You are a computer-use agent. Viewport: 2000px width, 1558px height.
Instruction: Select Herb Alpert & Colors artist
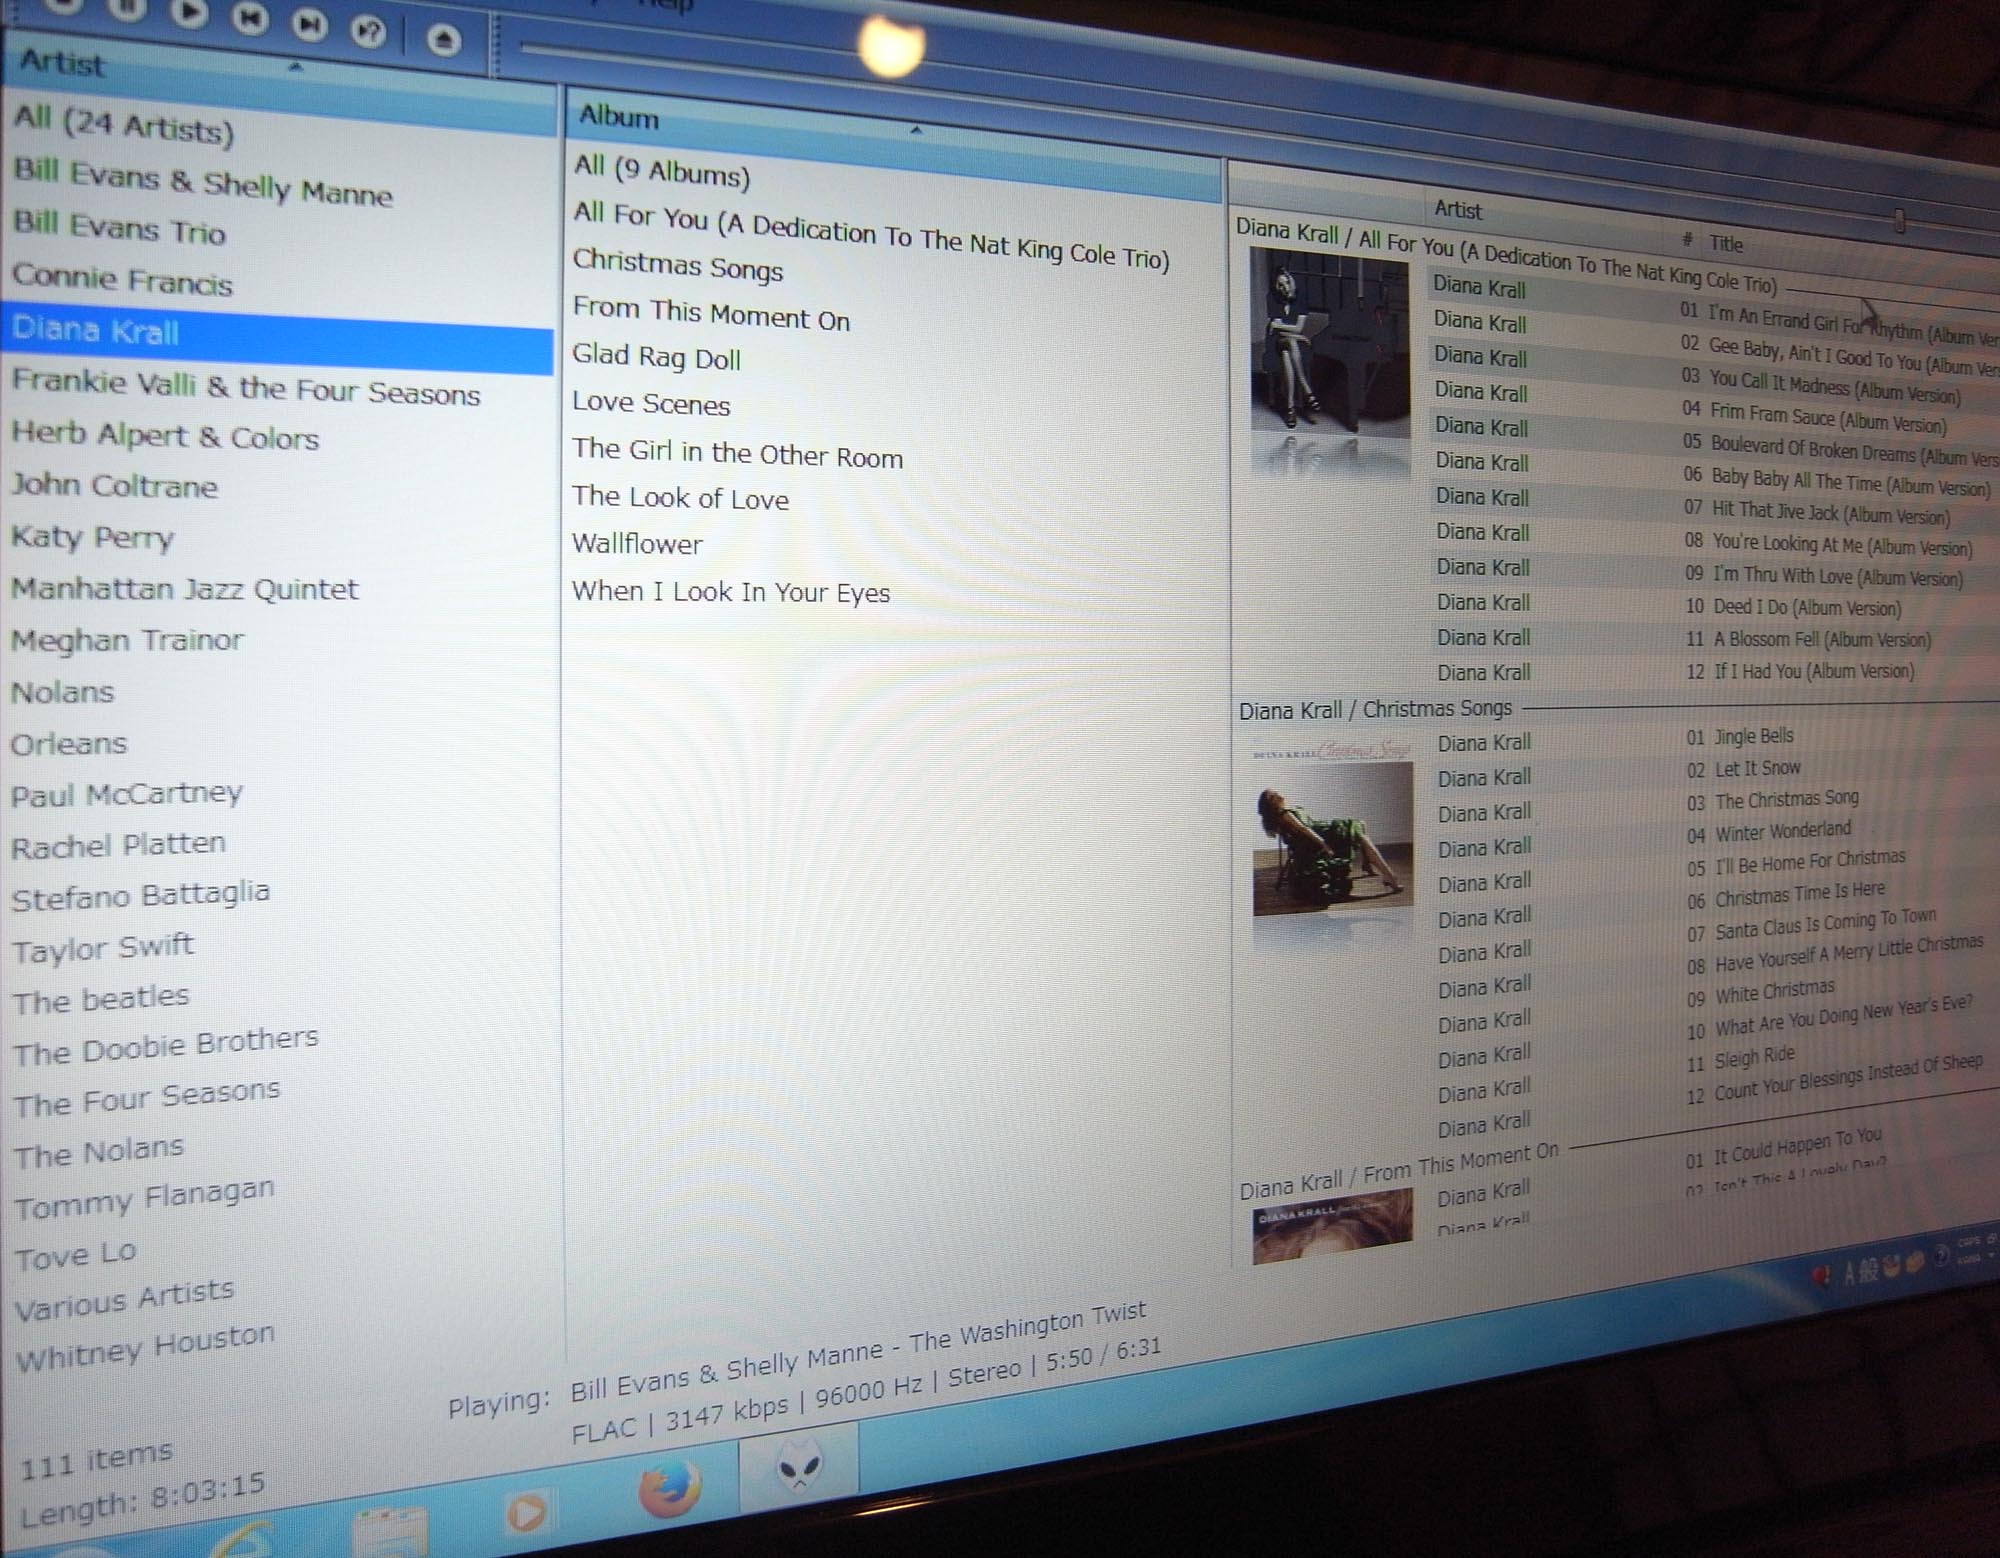click(165, 436)
